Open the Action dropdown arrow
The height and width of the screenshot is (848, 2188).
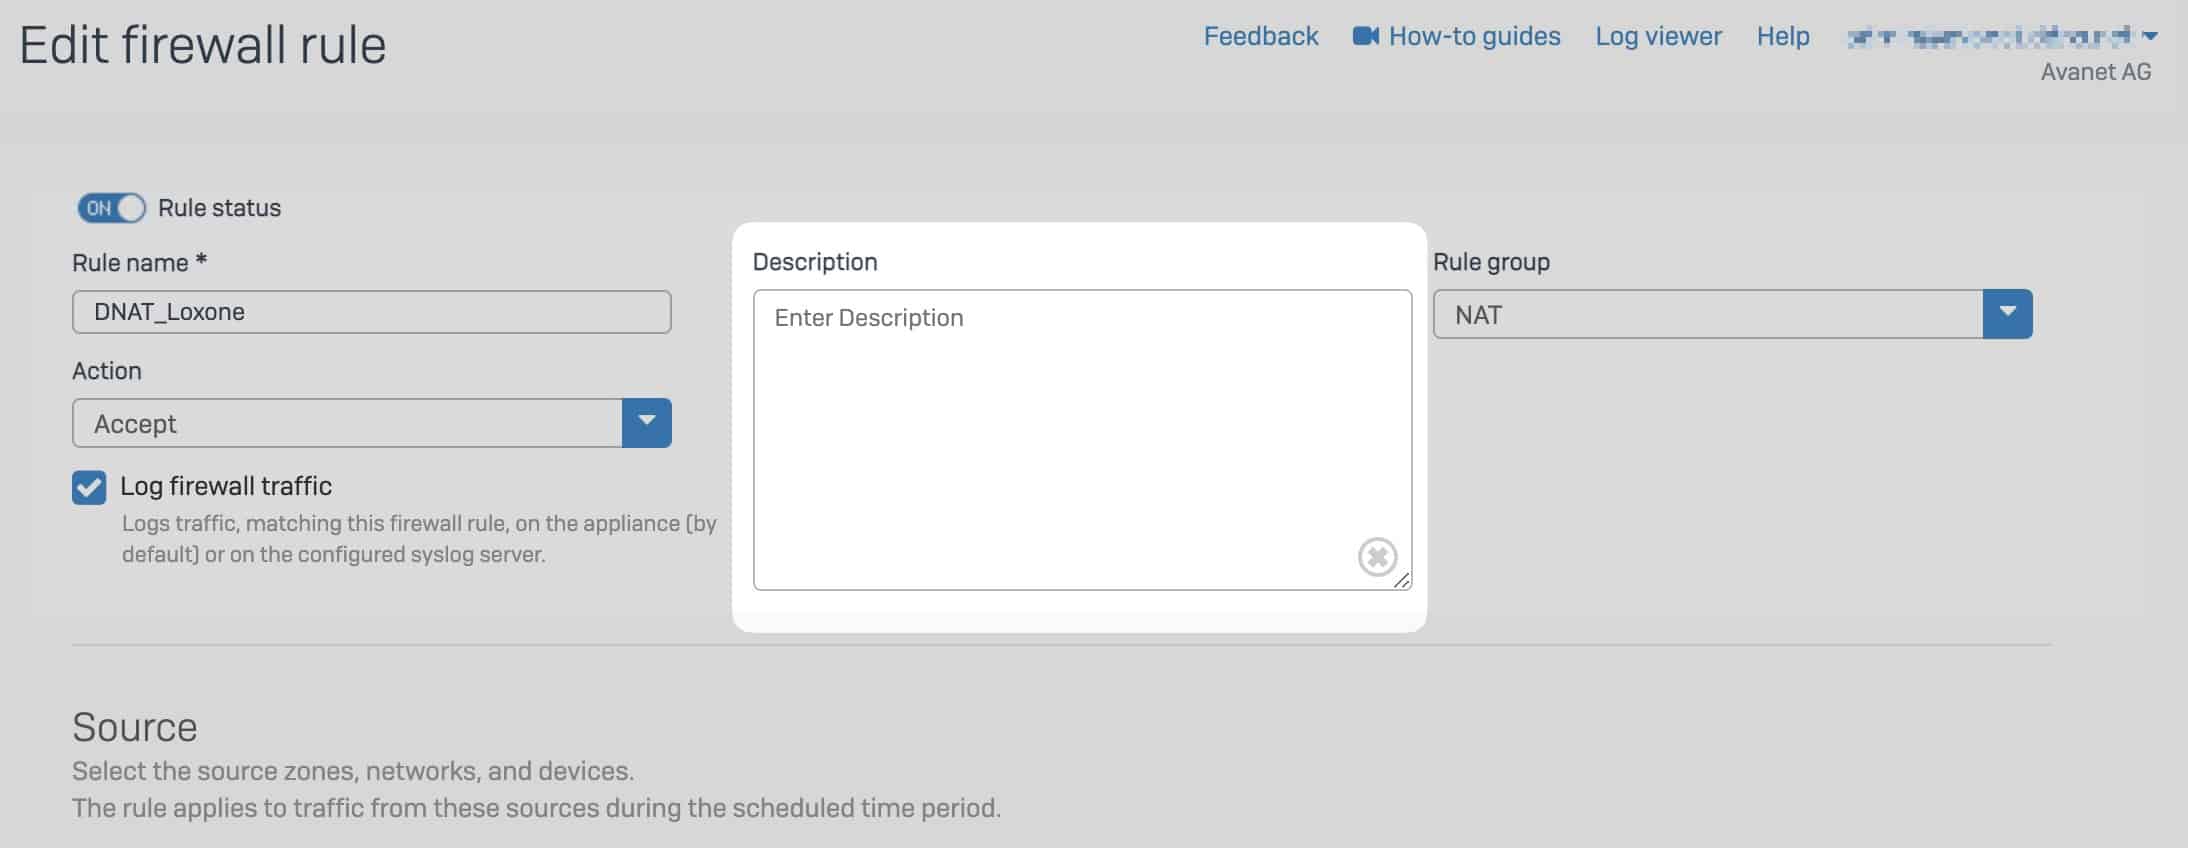point(647,423)
